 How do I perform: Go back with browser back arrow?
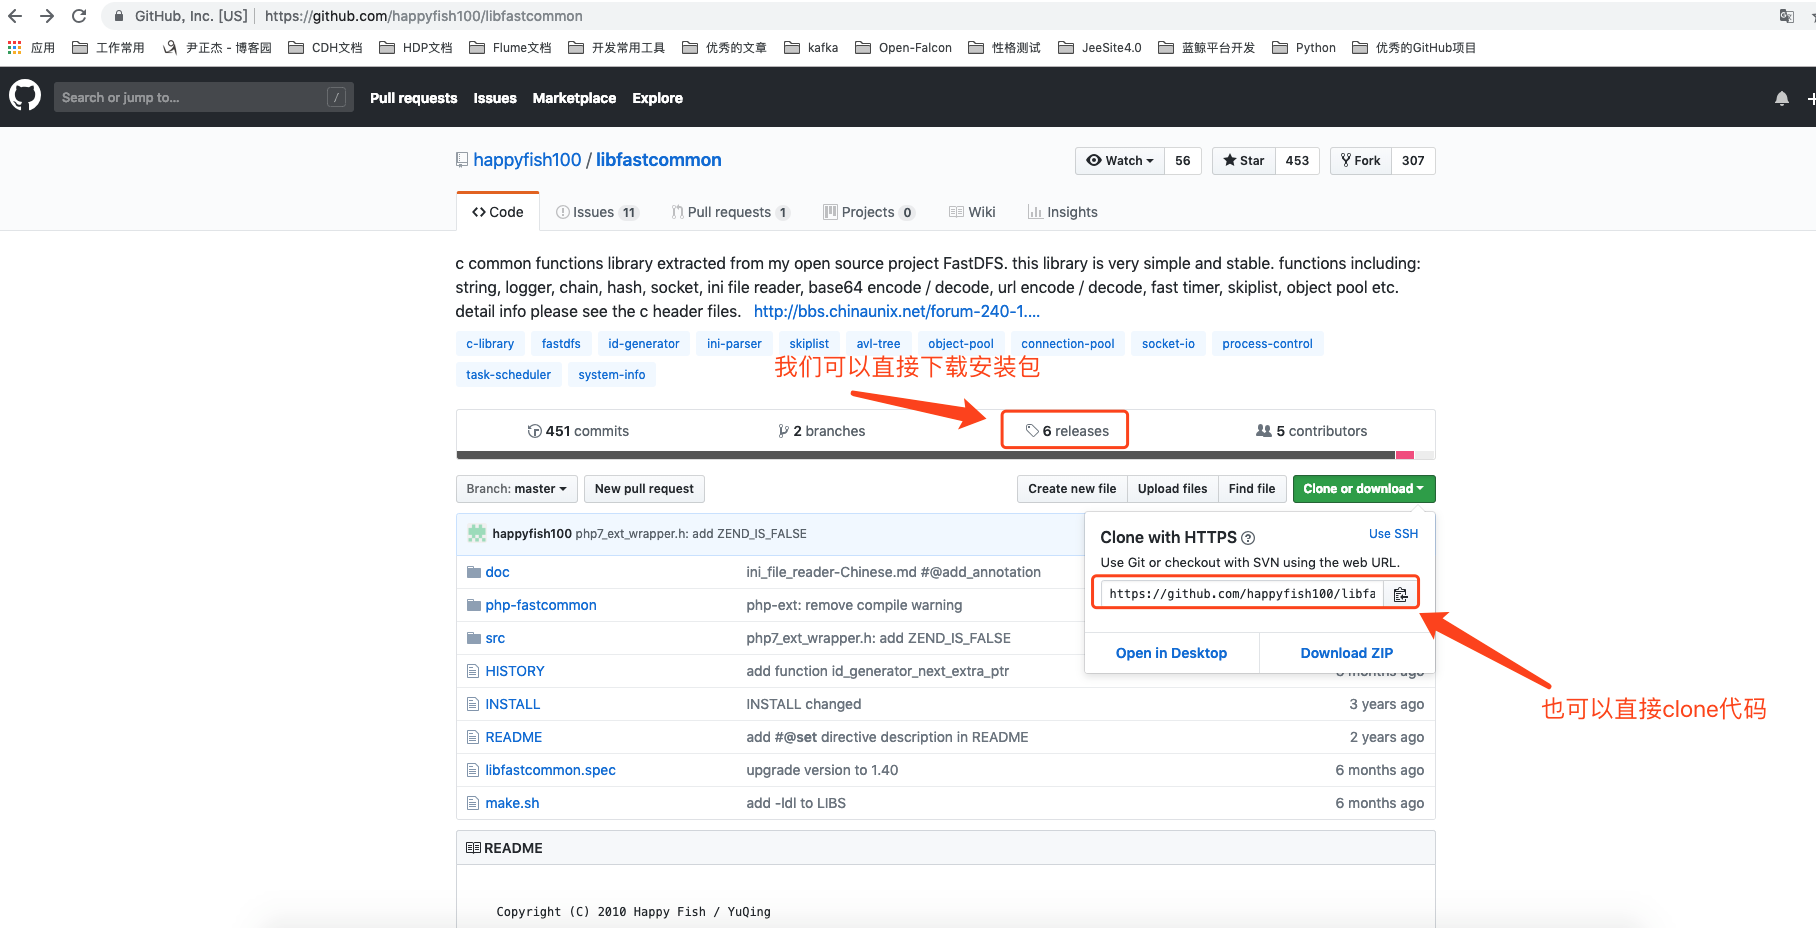tap(15, 16)
